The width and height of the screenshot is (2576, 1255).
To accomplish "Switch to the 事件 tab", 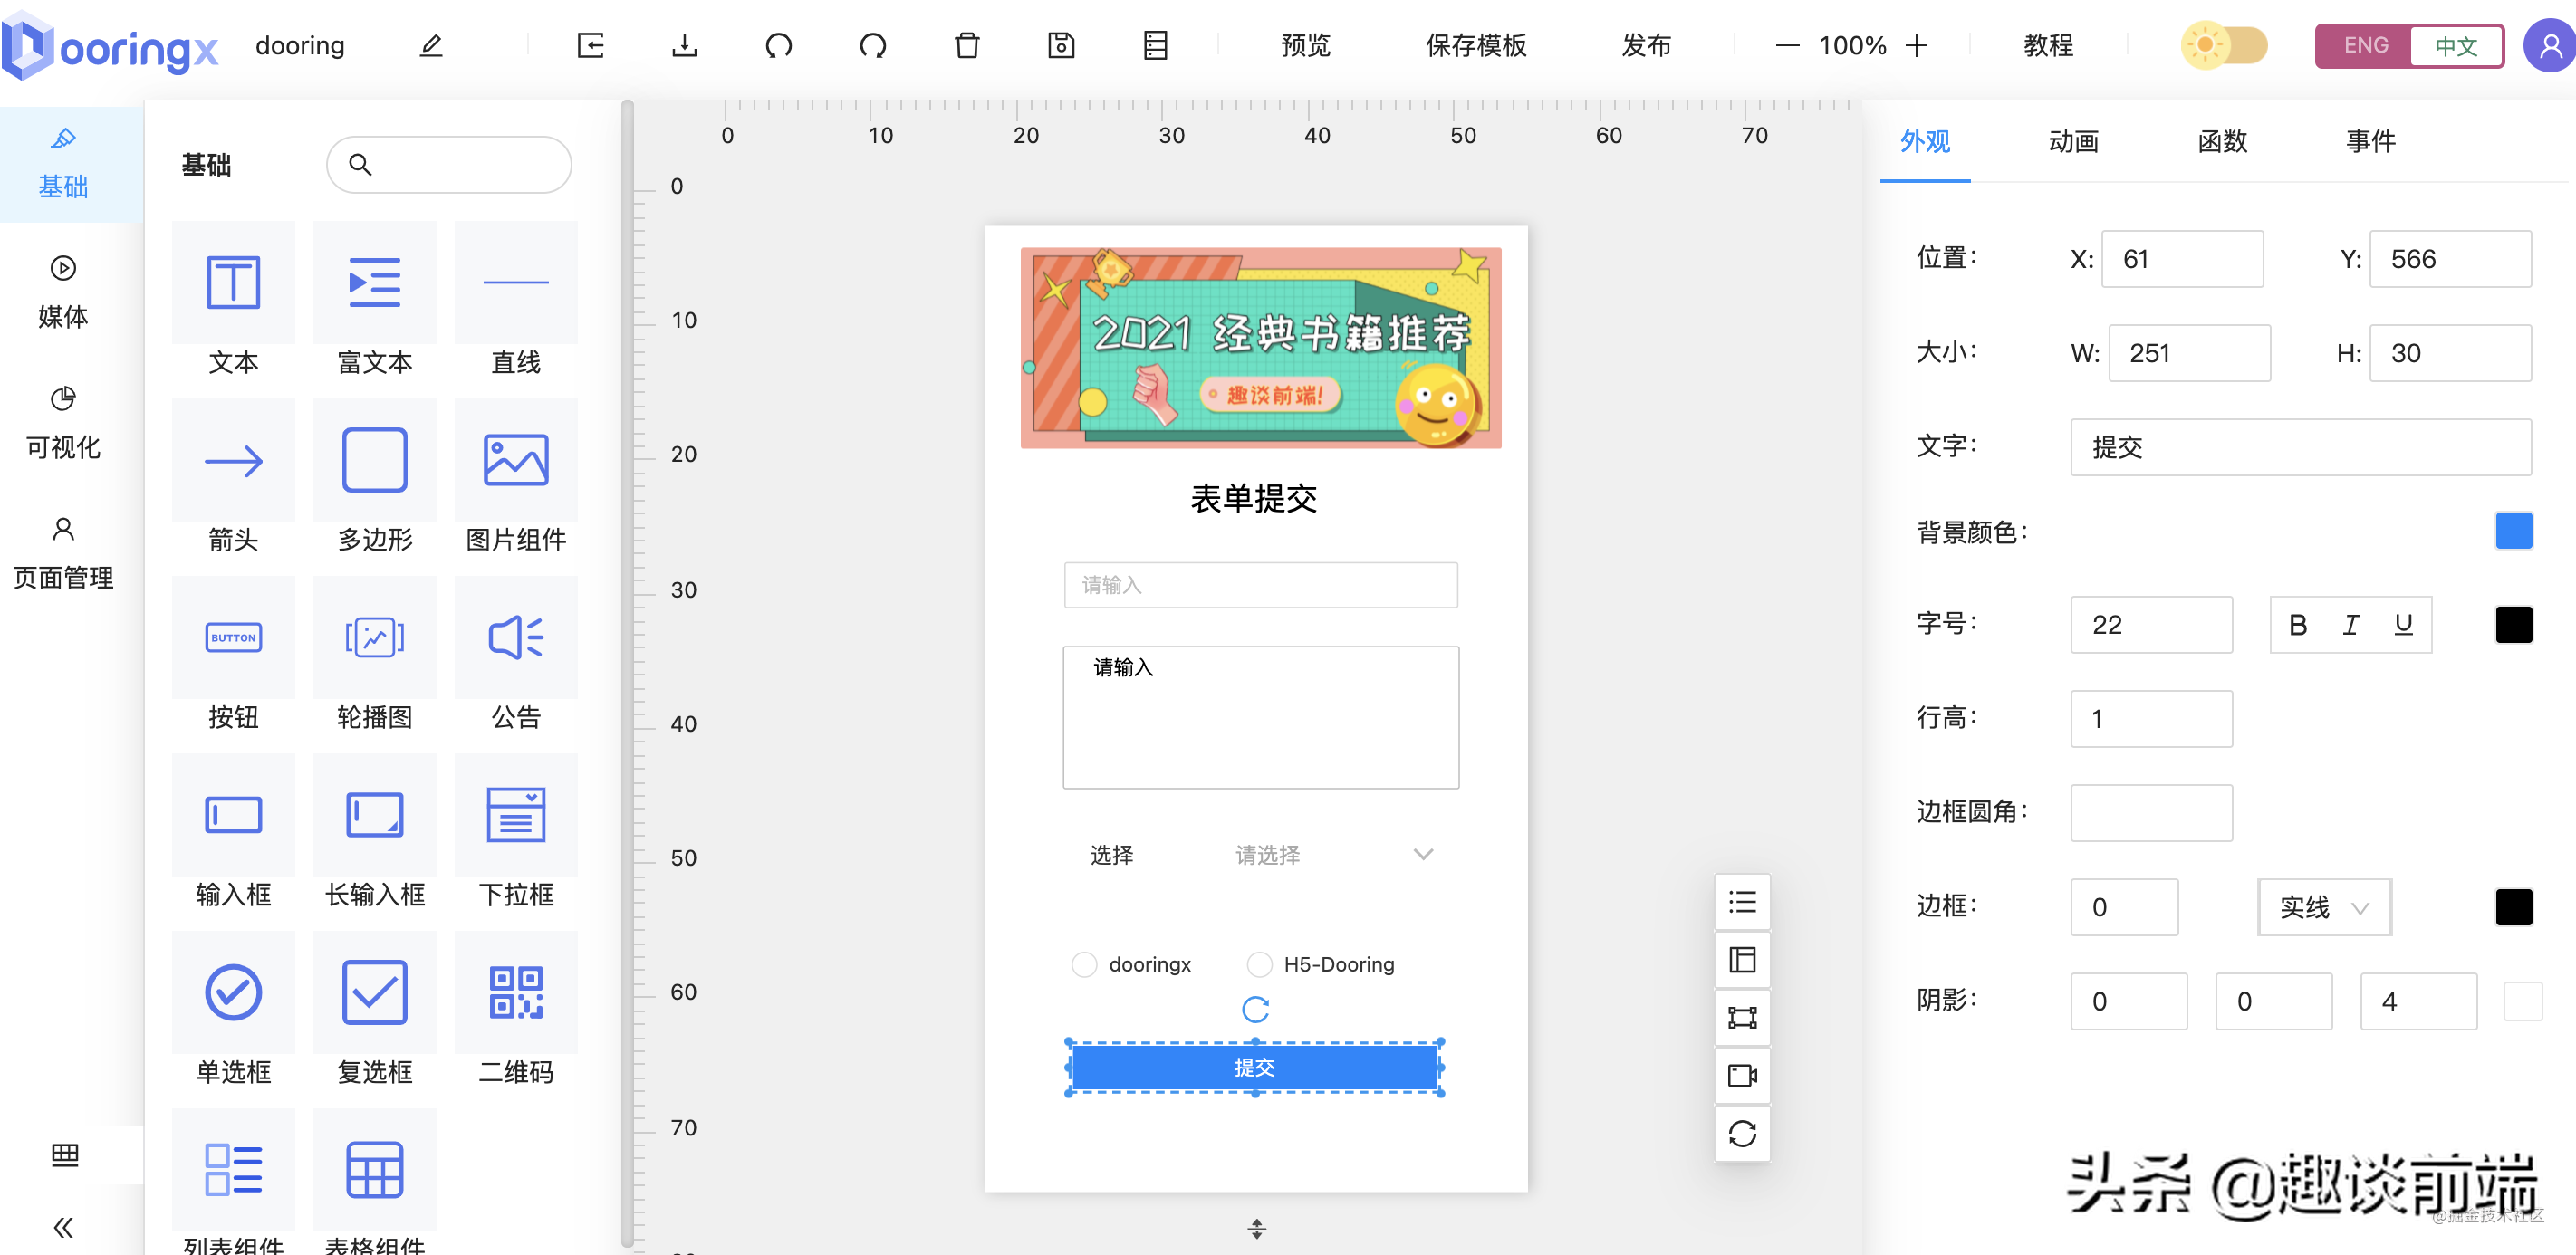I will 2371,142.
